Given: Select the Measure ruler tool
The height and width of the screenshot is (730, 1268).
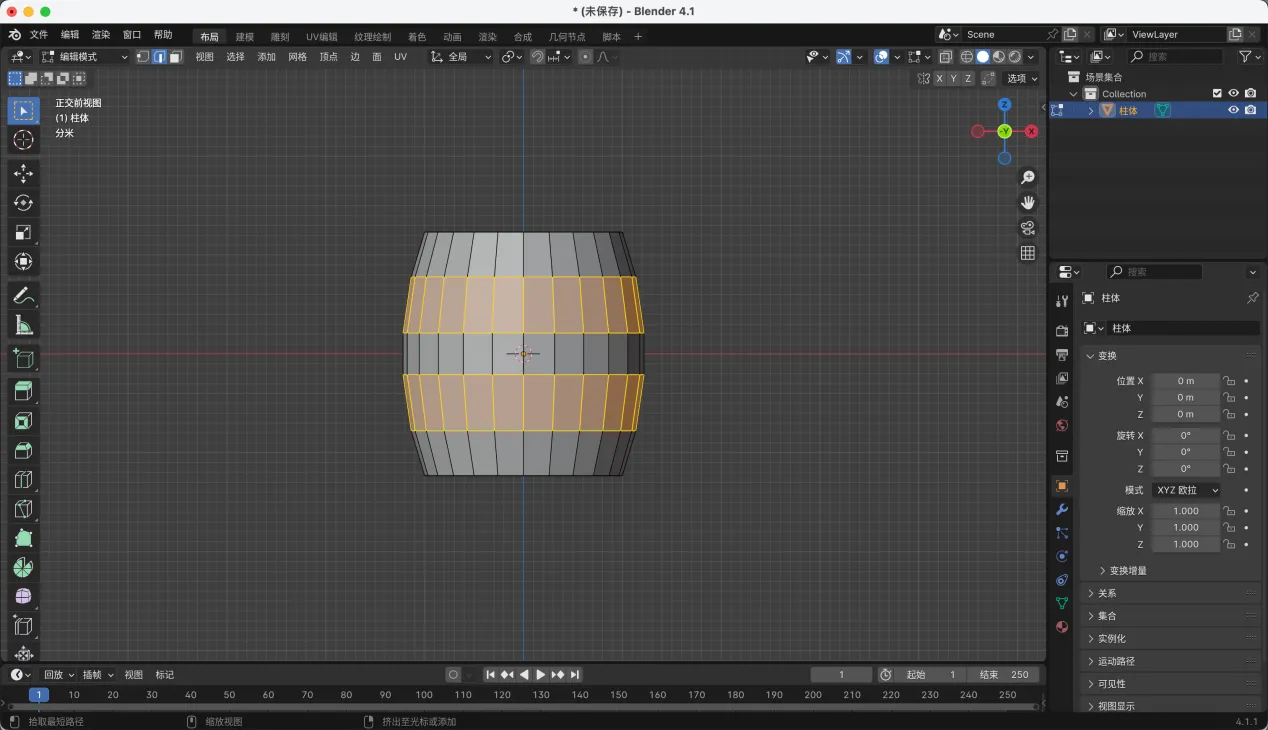Looking at the screenshot, I should tap(23, 325).
